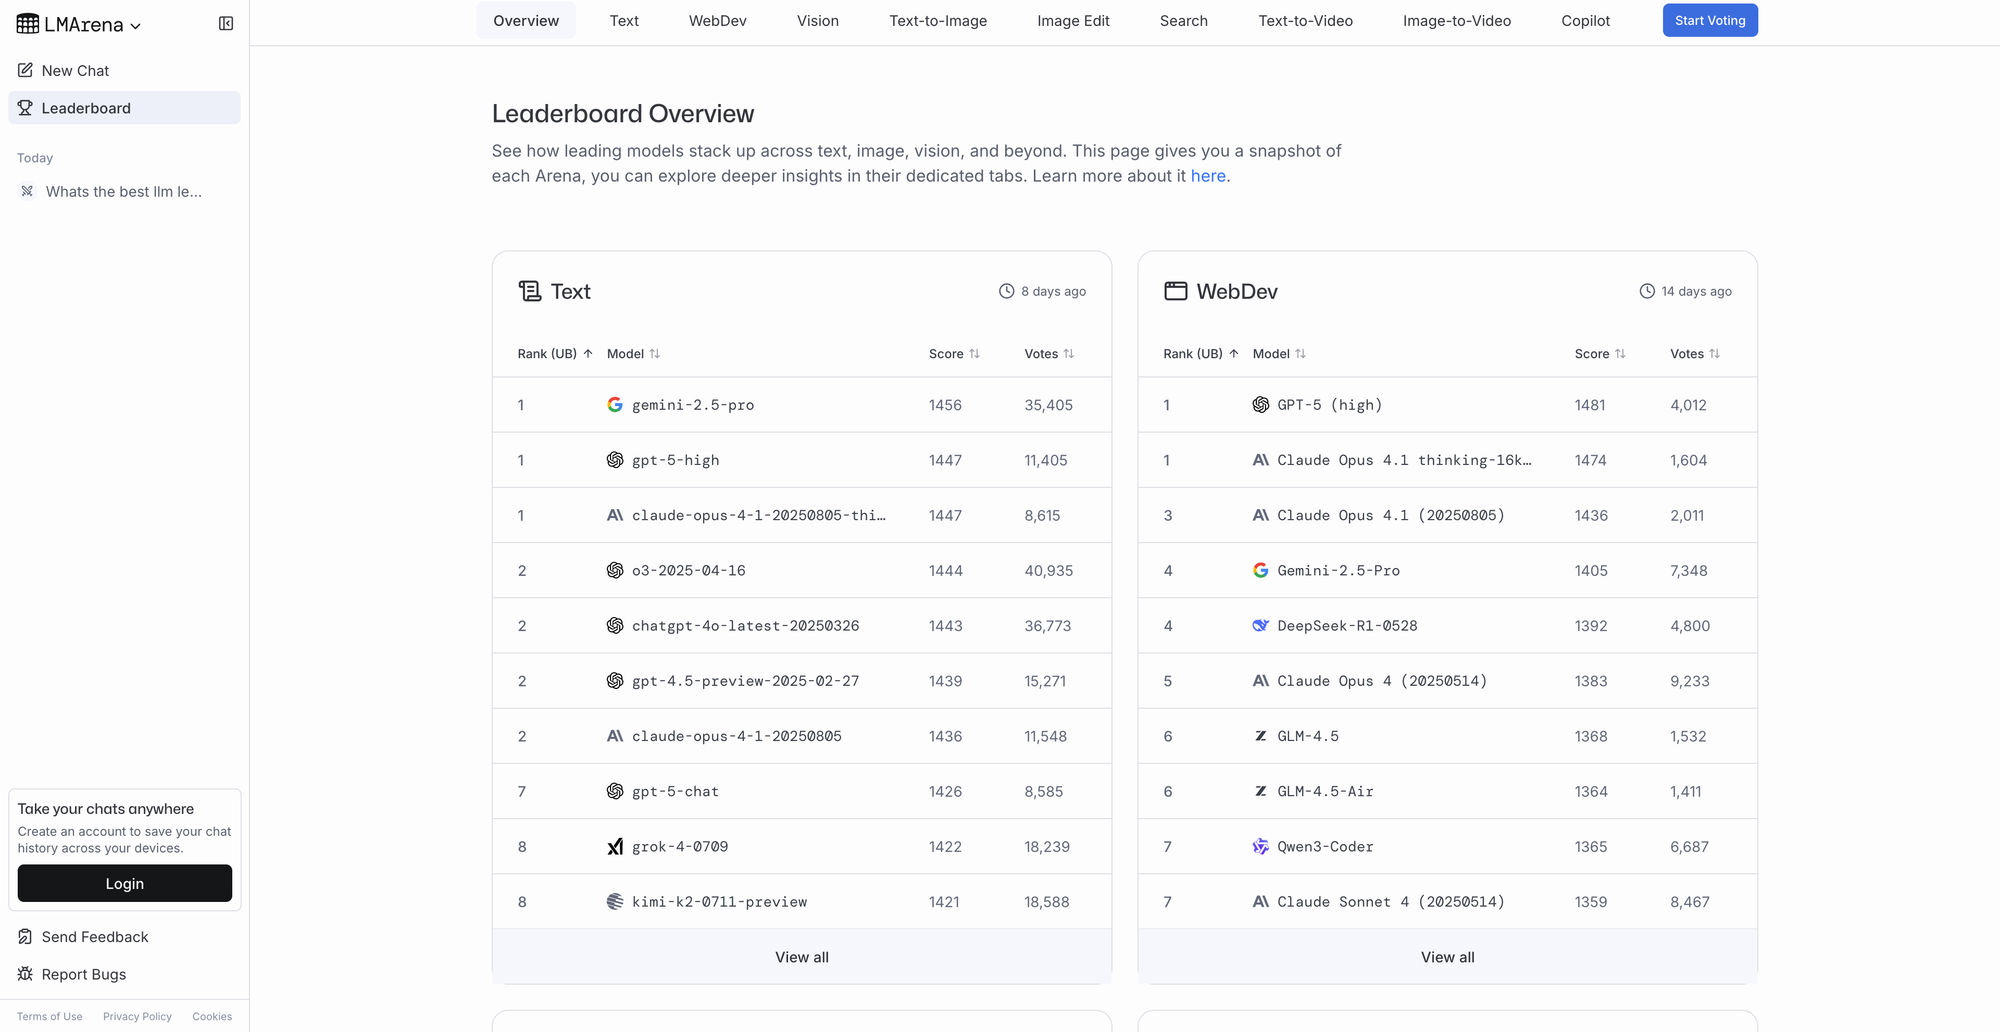Click the New Chat pencil icon

pos(25,70)
